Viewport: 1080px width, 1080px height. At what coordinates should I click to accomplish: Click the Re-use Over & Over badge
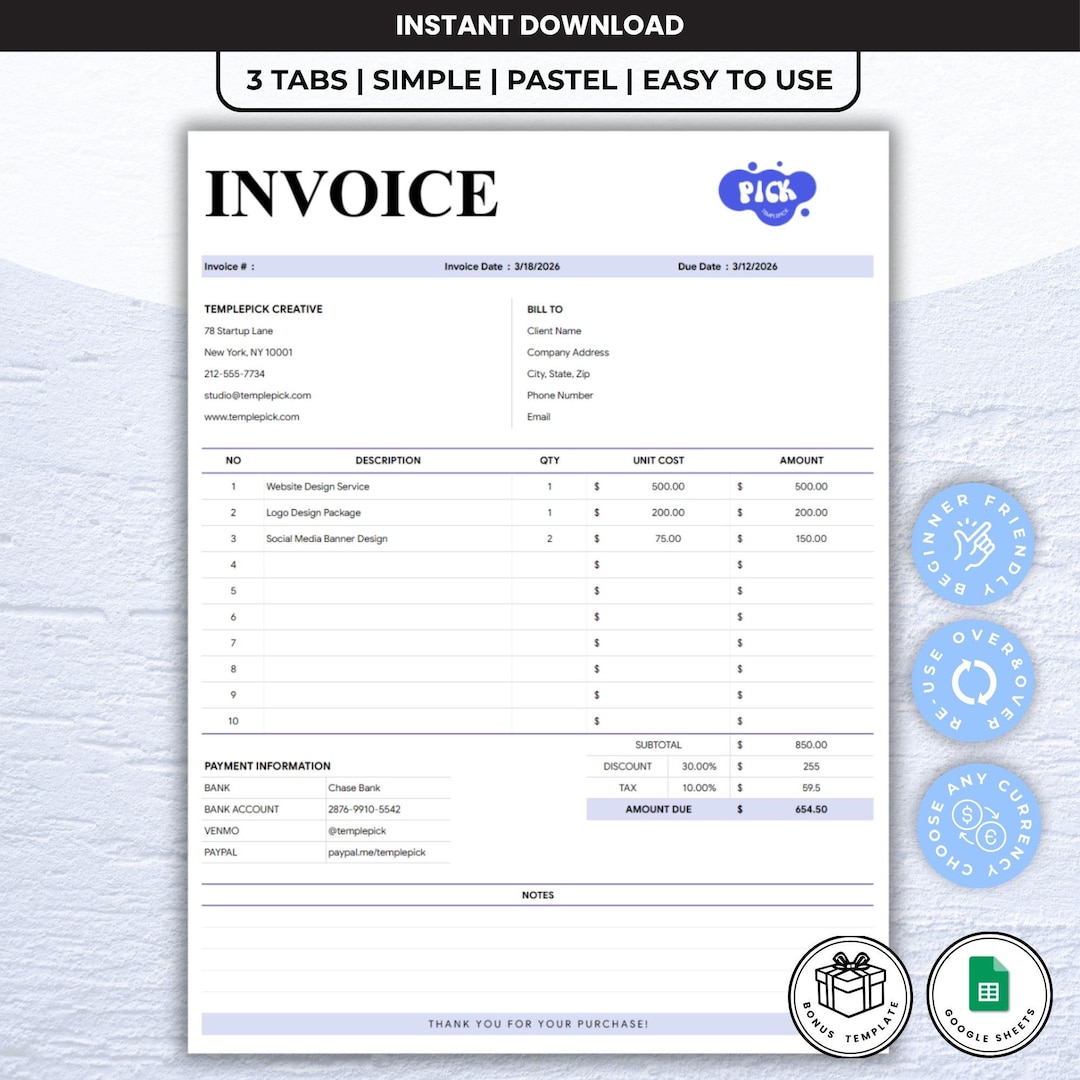pos(973,681)
